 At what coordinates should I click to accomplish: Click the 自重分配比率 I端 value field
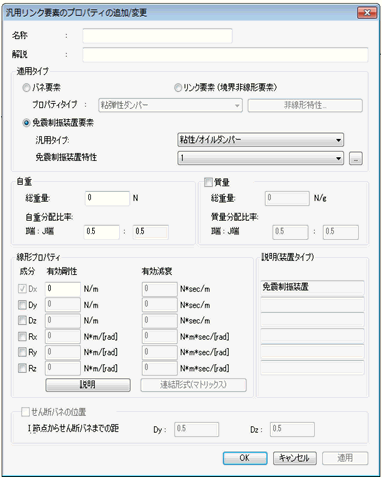point(101,232)
